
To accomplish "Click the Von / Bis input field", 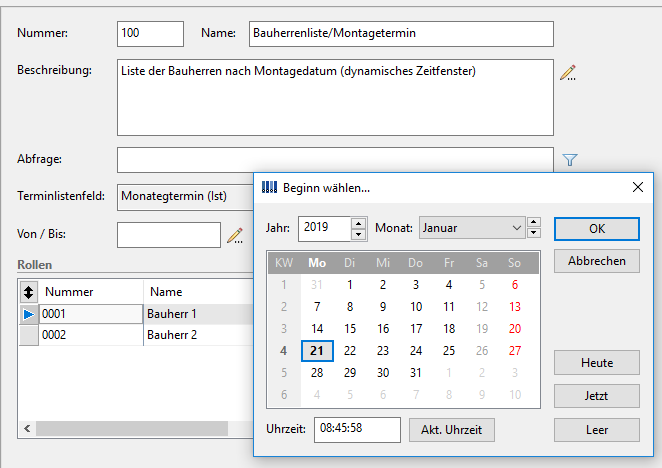I will pyautogui.click(x=169, y=235).
